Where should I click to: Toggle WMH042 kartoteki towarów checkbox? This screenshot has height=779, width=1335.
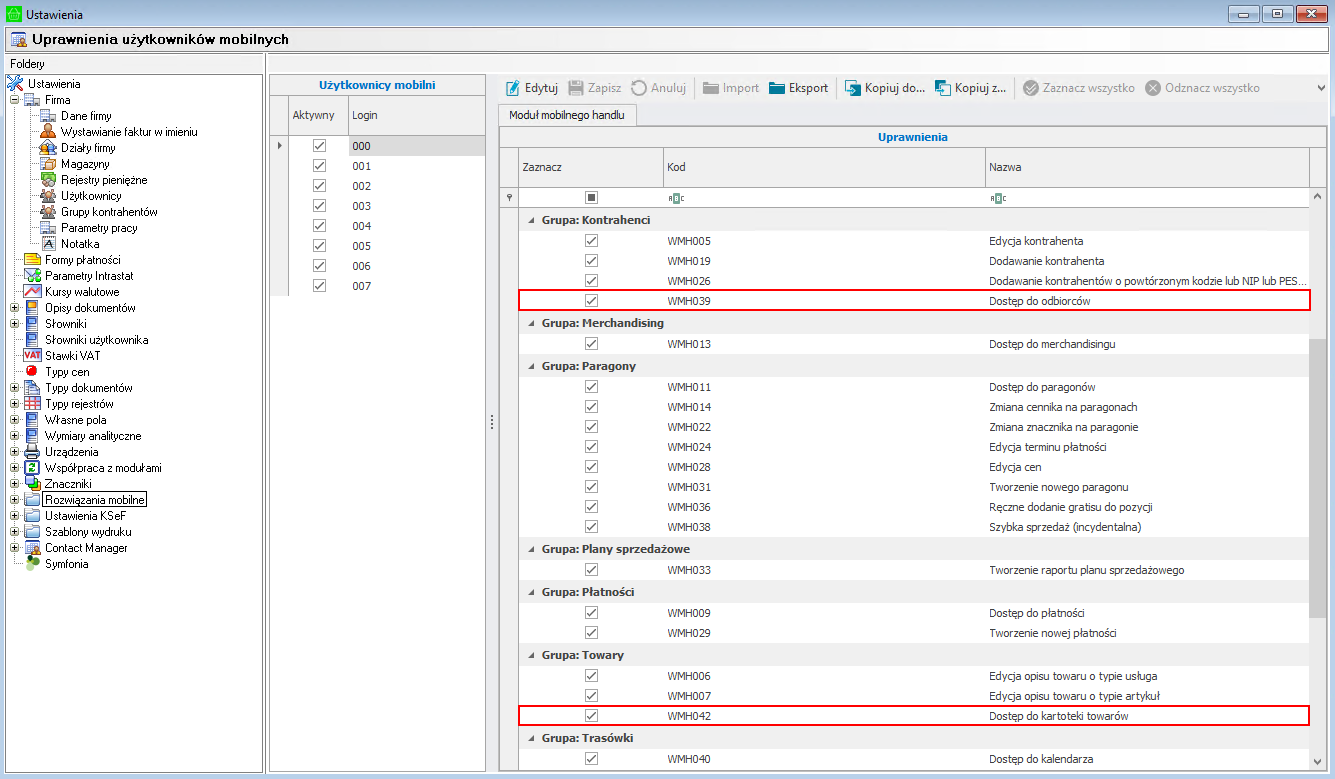pyautogui.click(x=591, y=716)
